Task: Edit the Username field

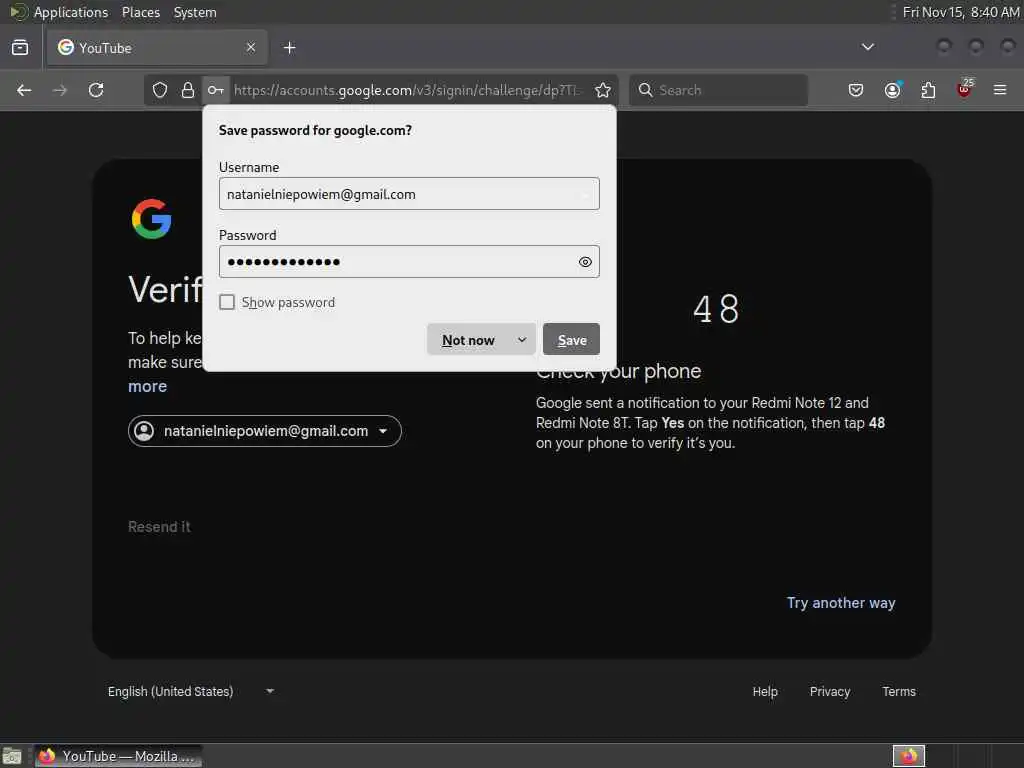Action: (x=409, y=194)
